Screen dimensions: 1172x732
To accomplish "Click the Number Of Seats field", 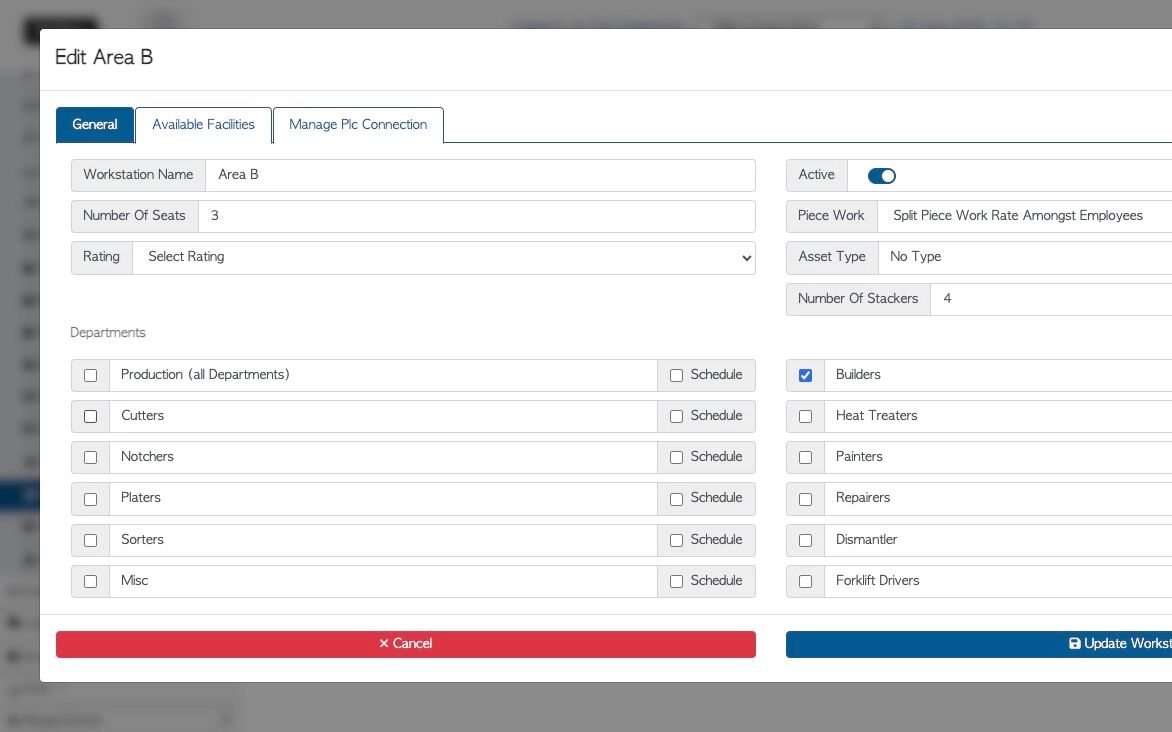I will (476, 216).
